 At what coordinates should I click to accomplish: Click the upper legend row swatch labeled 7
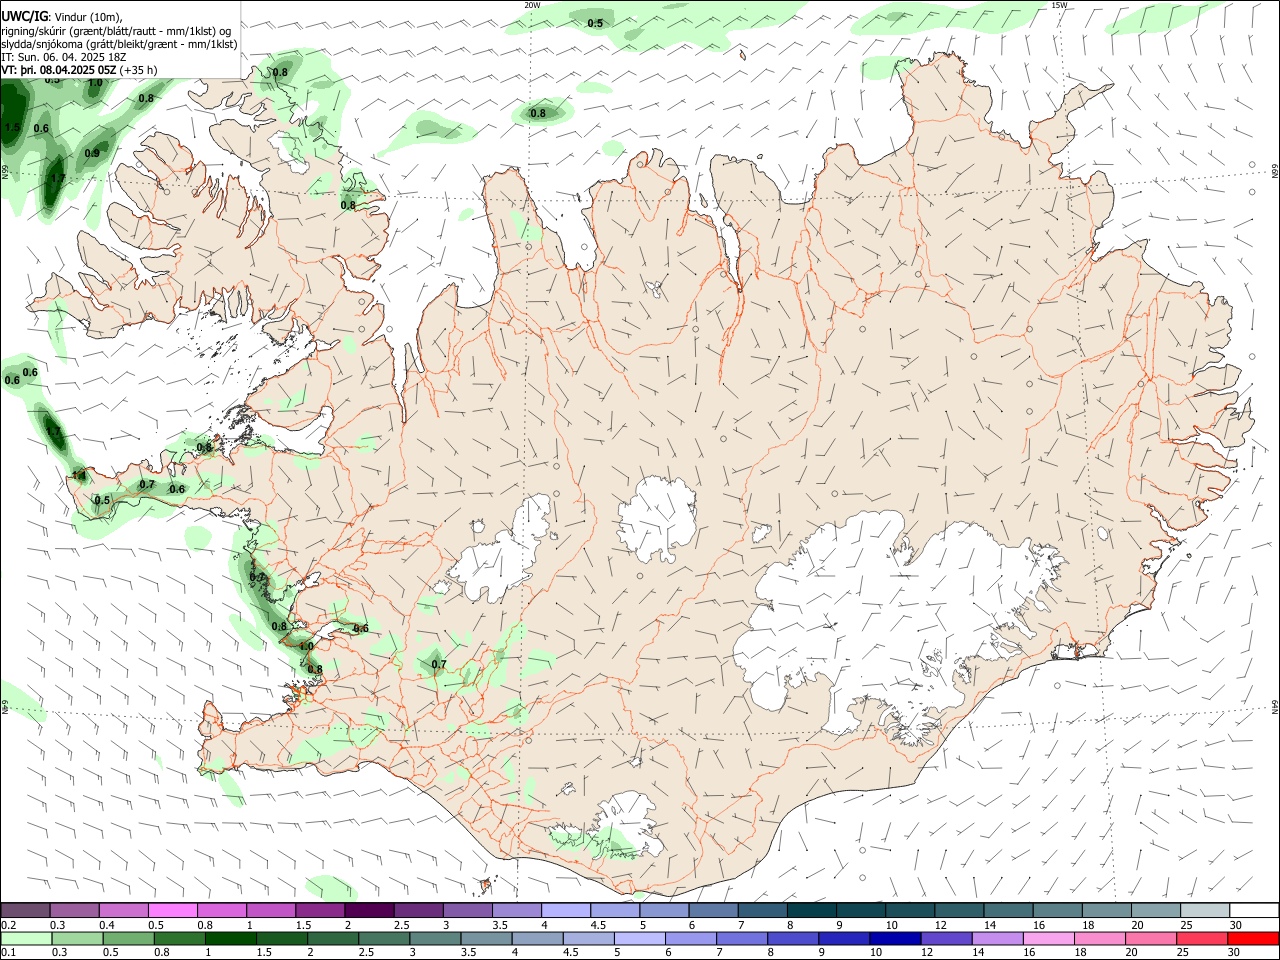point(763,910)
